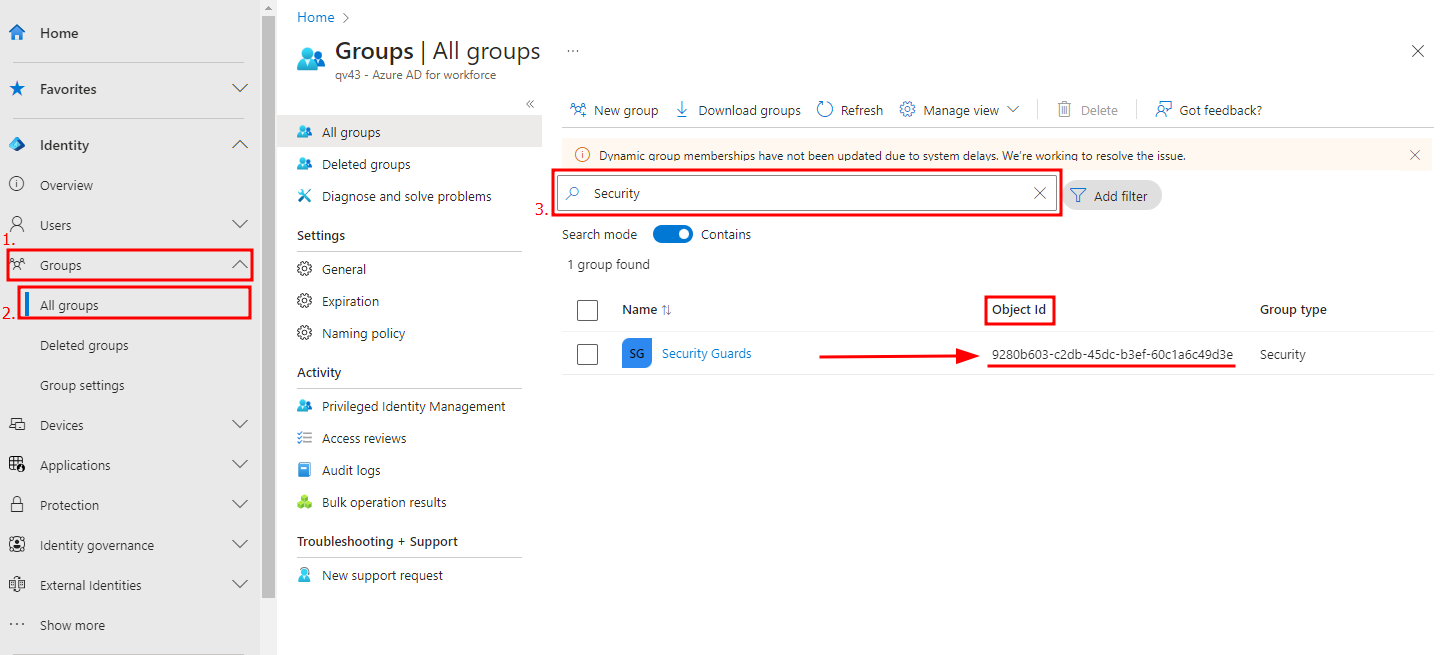Open the ellipsis menu beside the Groups title
1454x655 pixels.
pyautogui.click(x=573, y=50)
